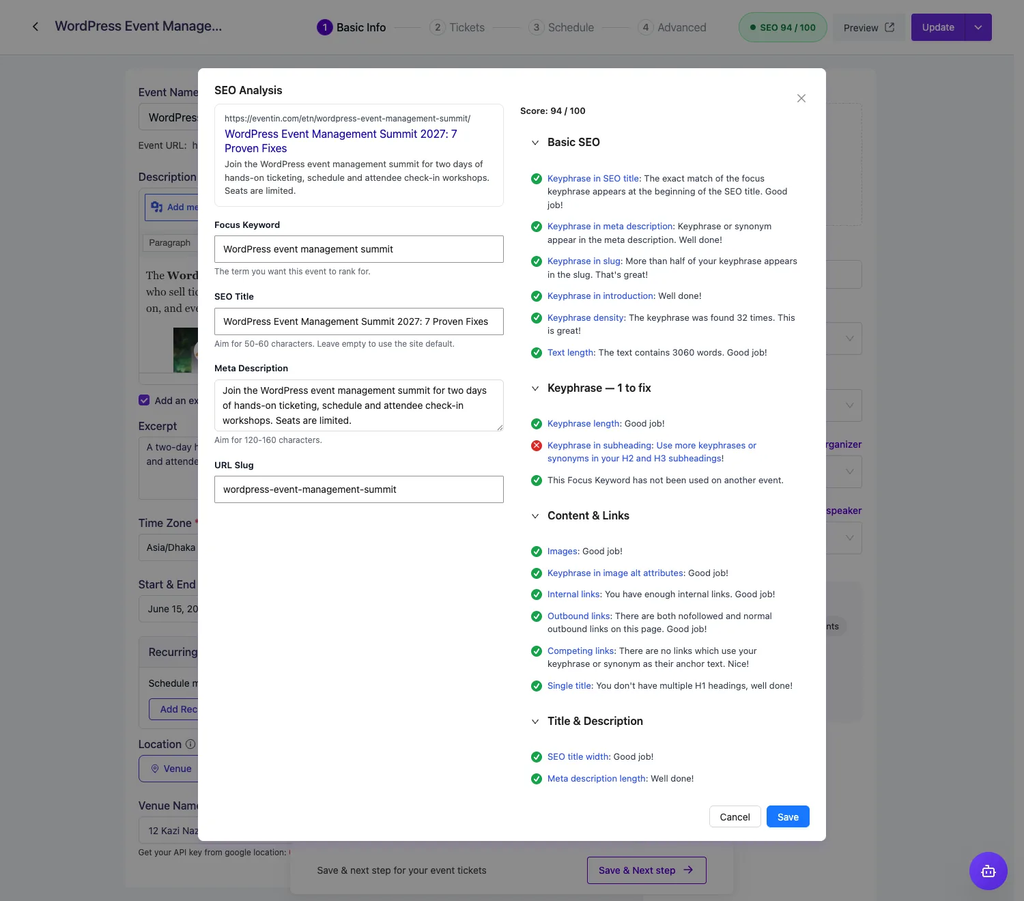Switch to the Basic Info step
1024x901 pixels.
(x=351, y=27)
